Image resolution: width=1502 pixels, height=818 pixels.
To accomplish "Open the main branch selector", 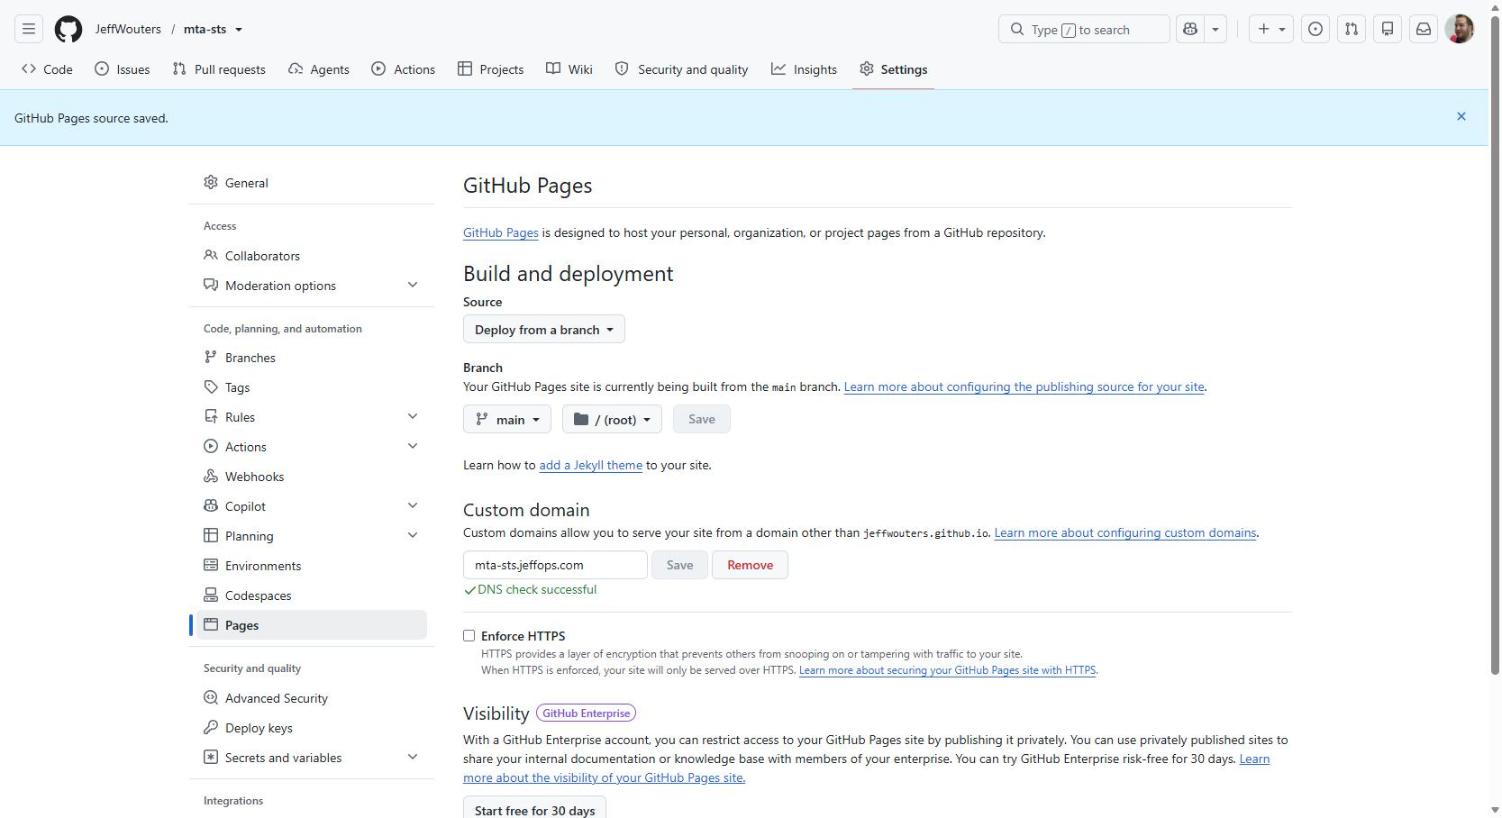I will pyautogui.click(x=507, y=419).
